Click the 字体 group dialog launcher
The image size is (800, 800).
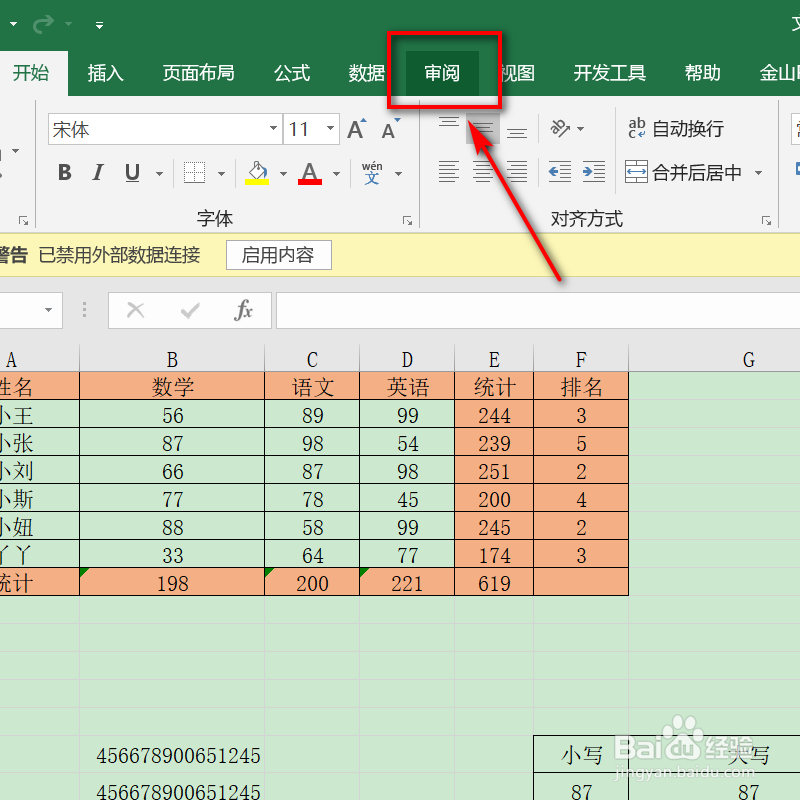coord(407,219)
